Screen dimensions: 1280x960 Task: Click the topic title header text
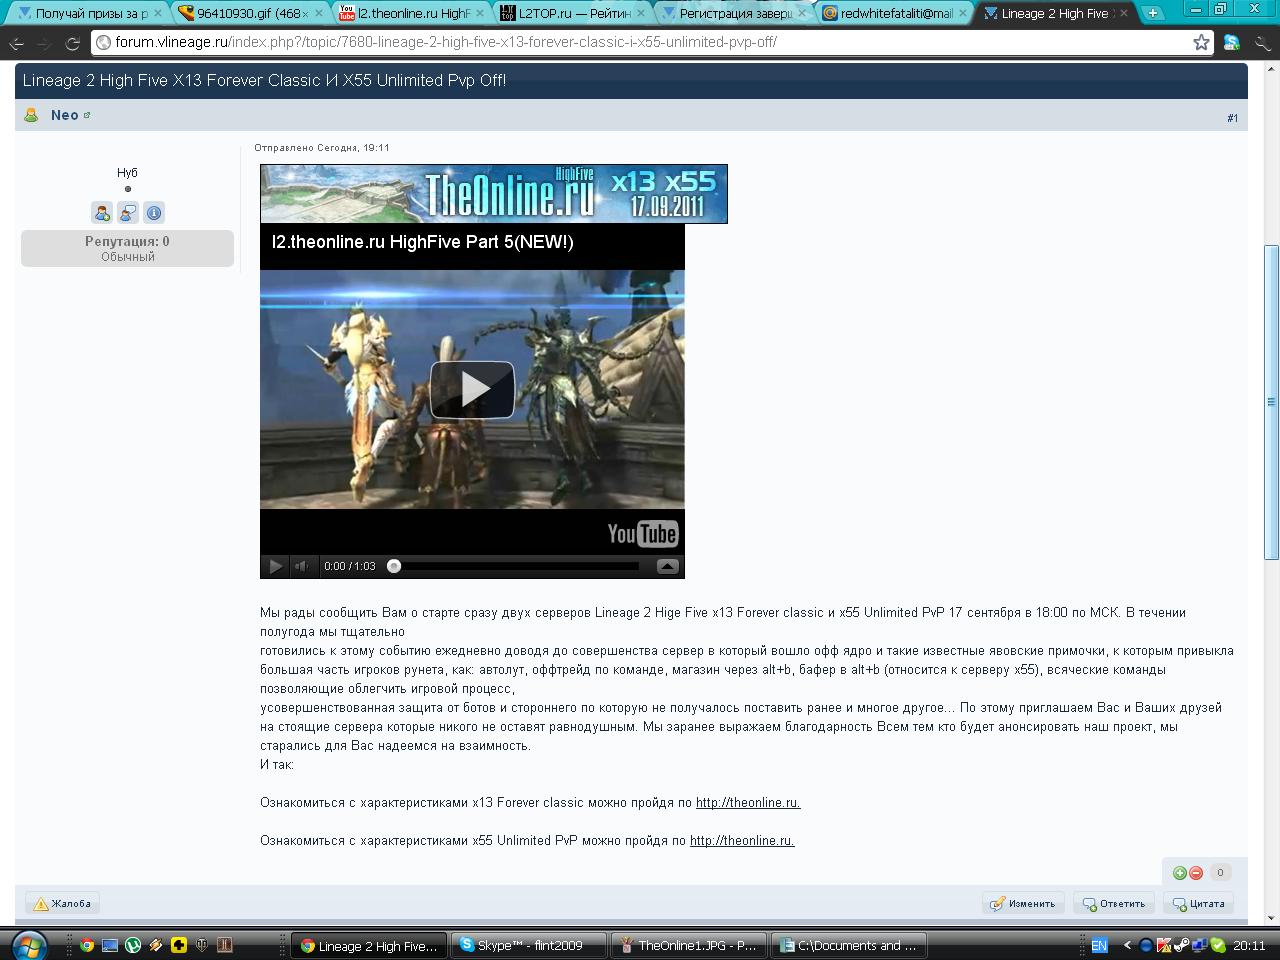click(x=264, y=80)
